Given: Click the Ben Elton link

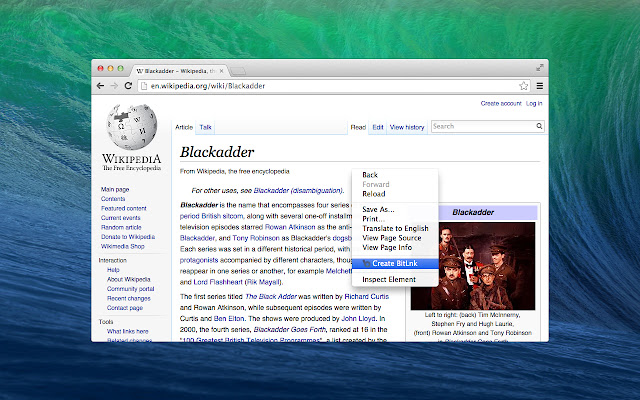Looking at the screenshot, I should coord(229,318).
